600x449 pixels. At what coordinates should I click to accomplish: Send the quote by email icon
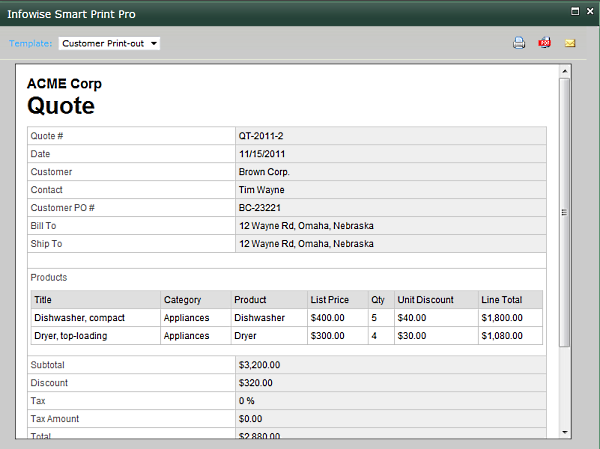click(x=570, y=43)
